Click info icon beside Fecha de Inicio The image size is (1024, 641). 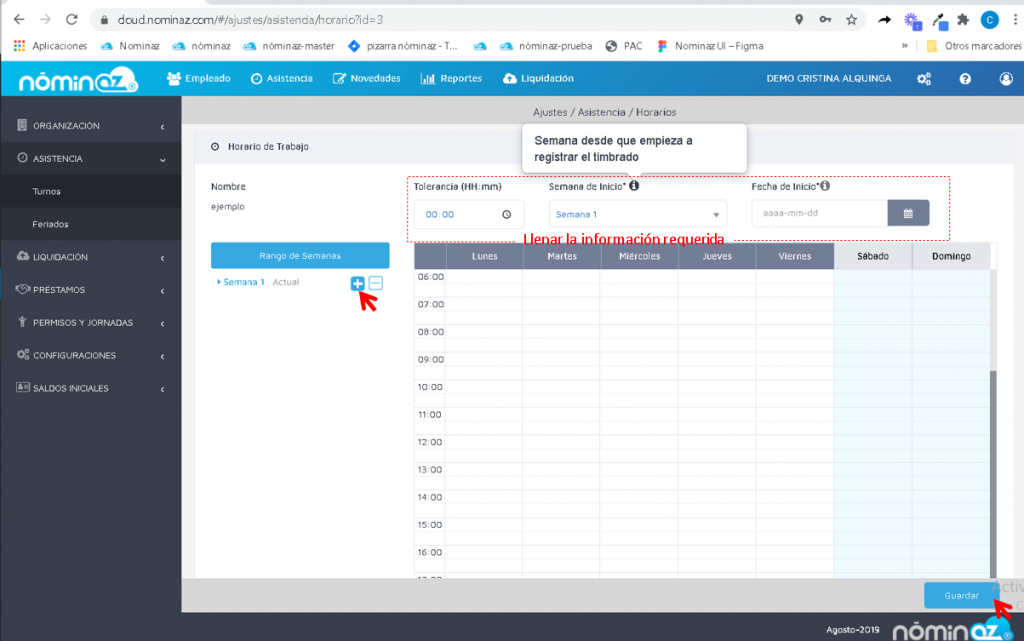[825, 186]
